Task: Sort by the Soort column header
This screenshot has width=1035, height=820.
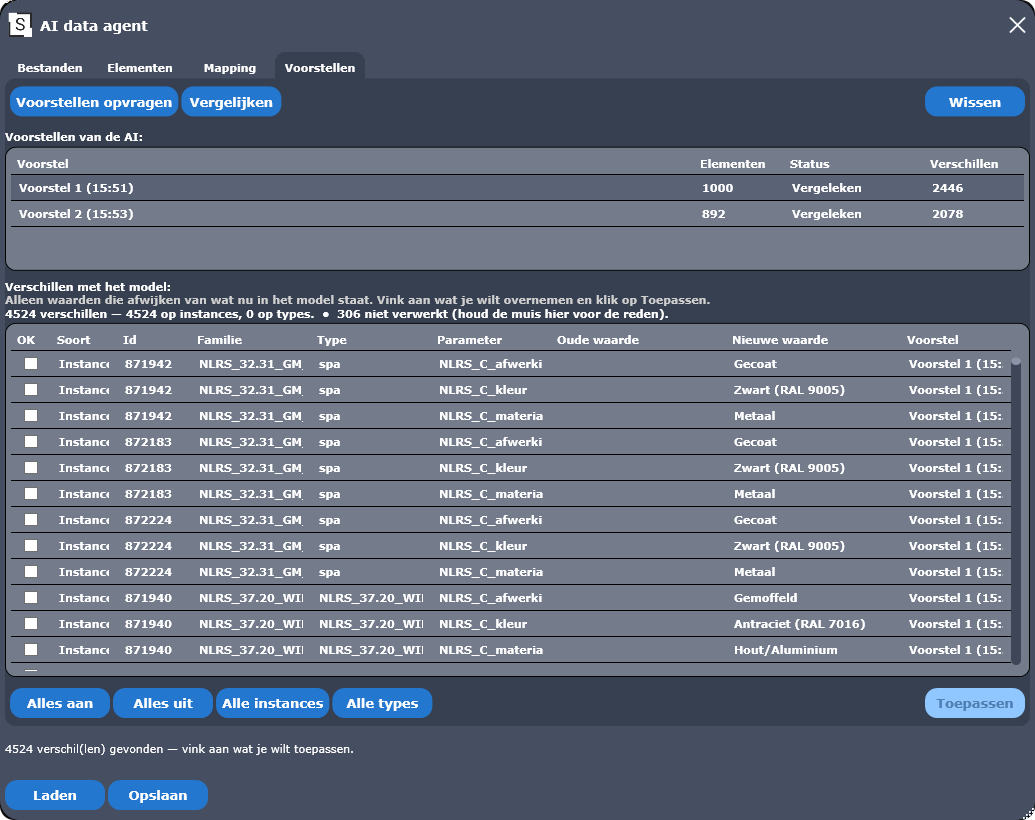Action: pyautogui.click(x=73, y=340)
